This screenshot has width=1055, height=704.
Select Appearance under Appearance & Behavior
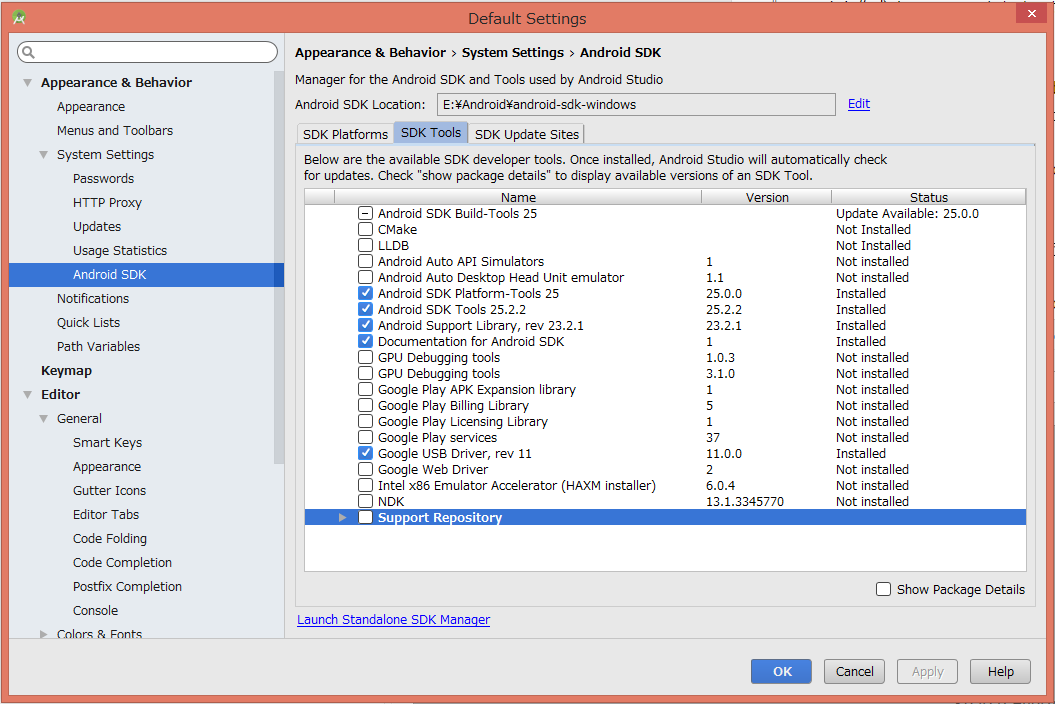[91, 106]
